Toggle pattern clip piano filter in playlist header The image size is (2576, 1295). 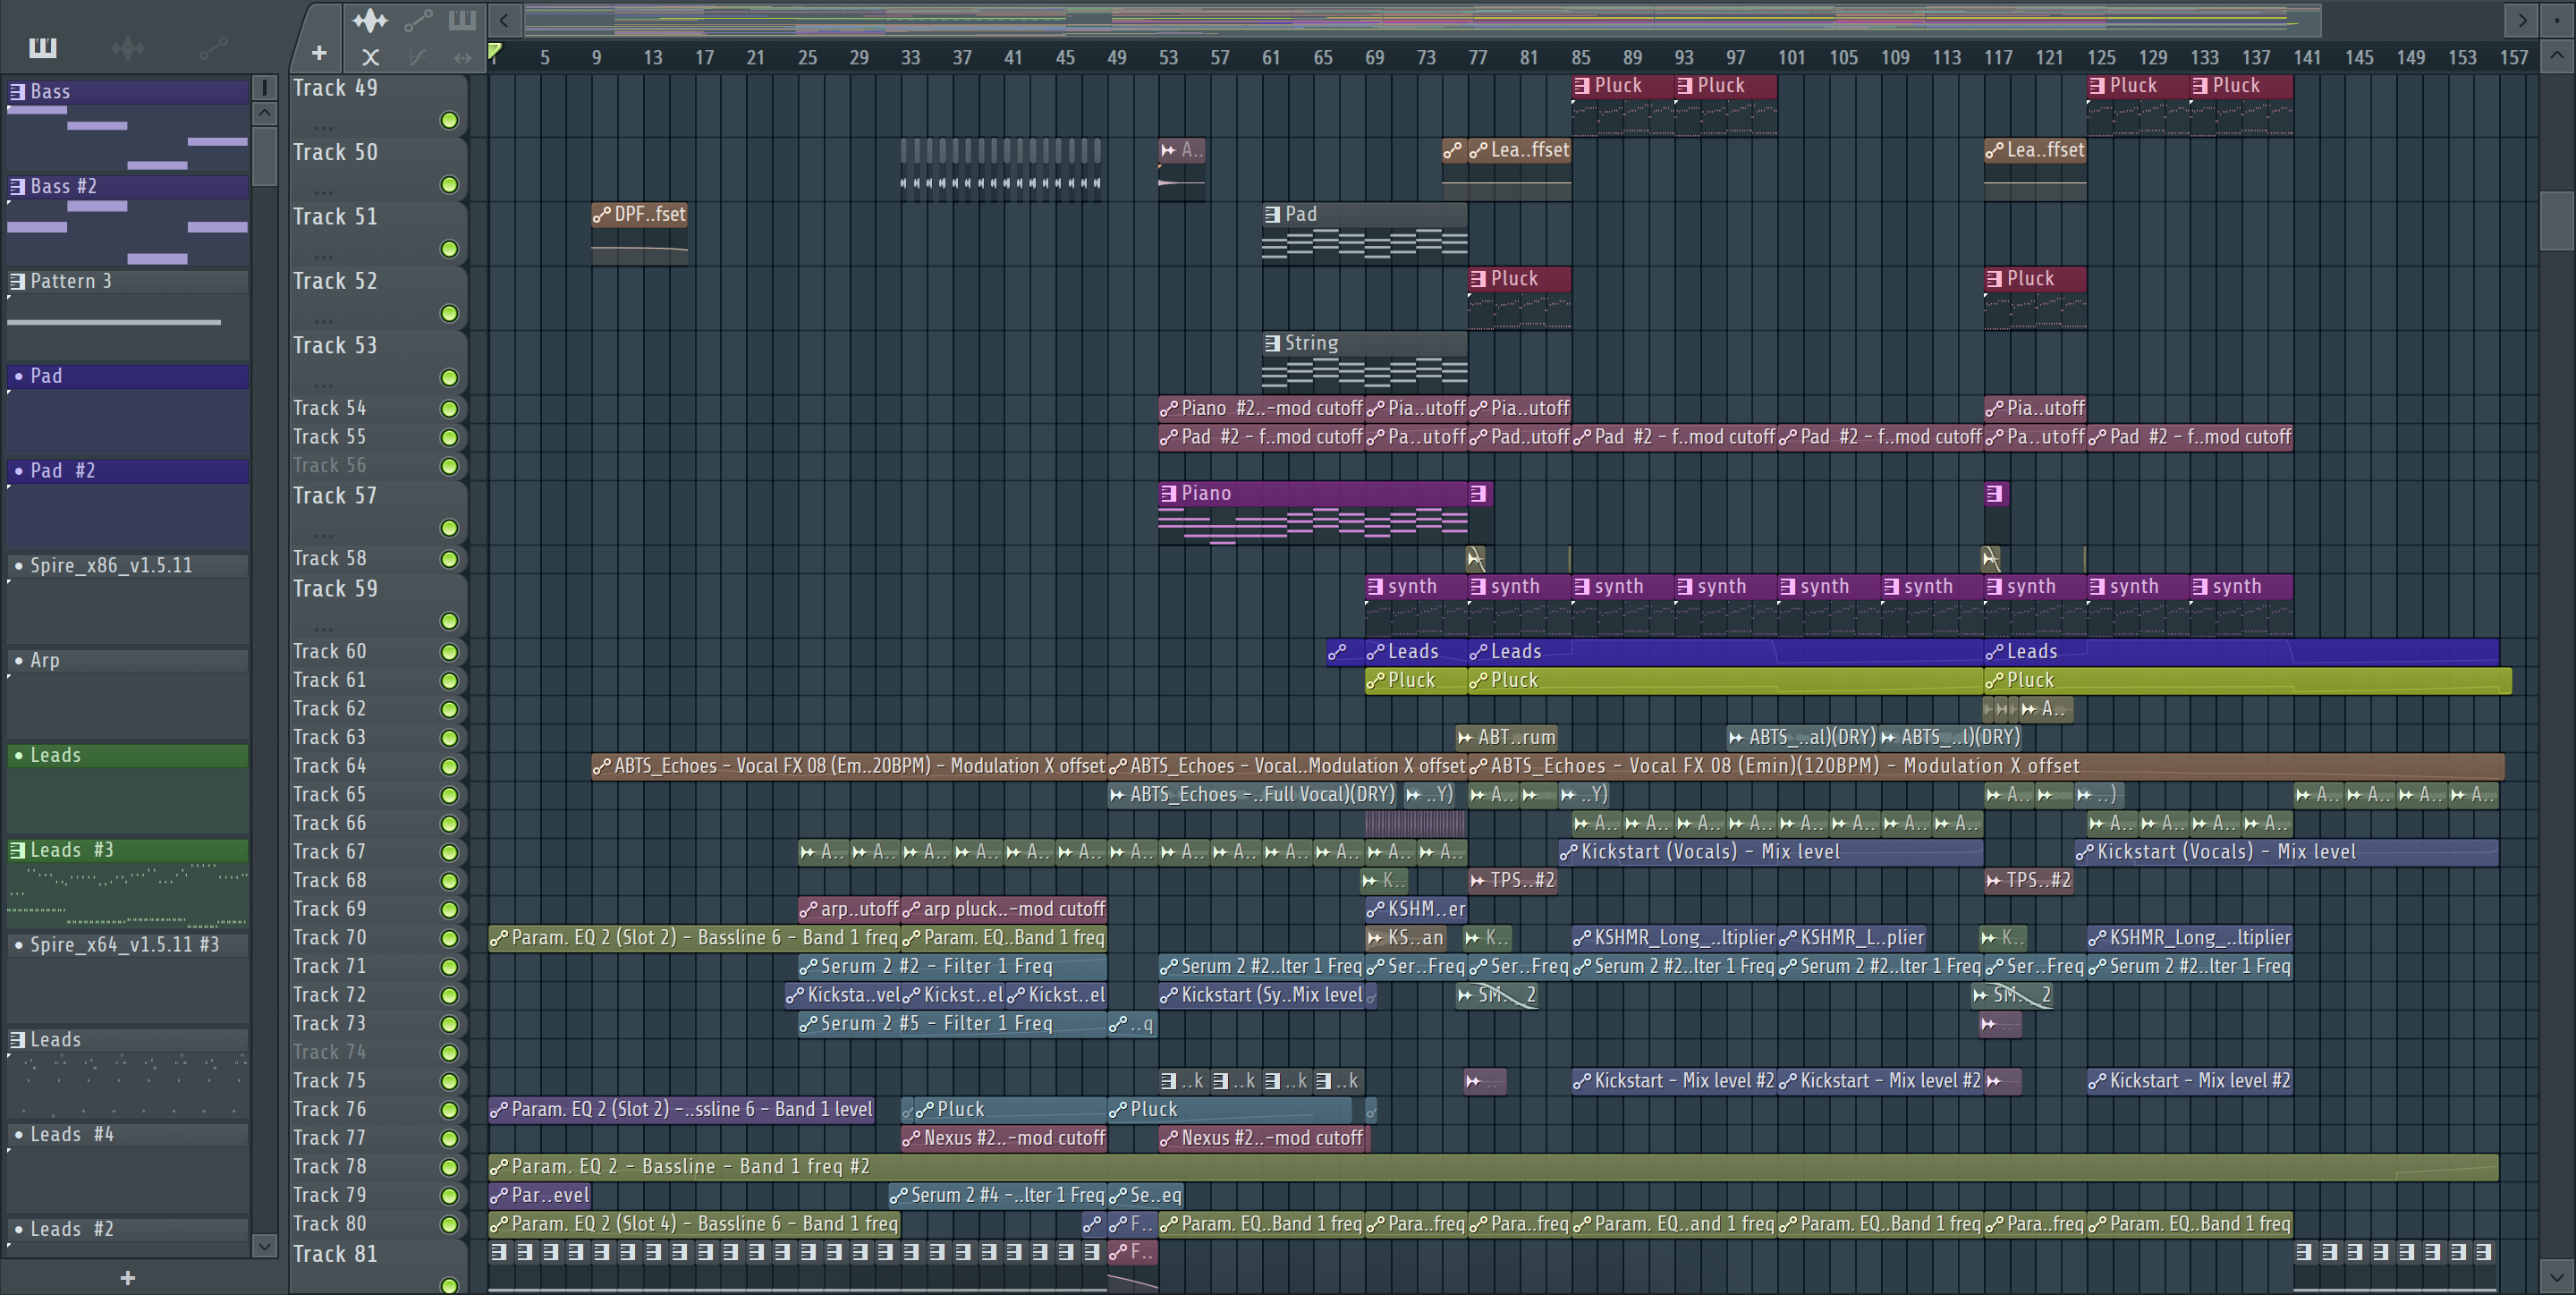coord(462,20)
